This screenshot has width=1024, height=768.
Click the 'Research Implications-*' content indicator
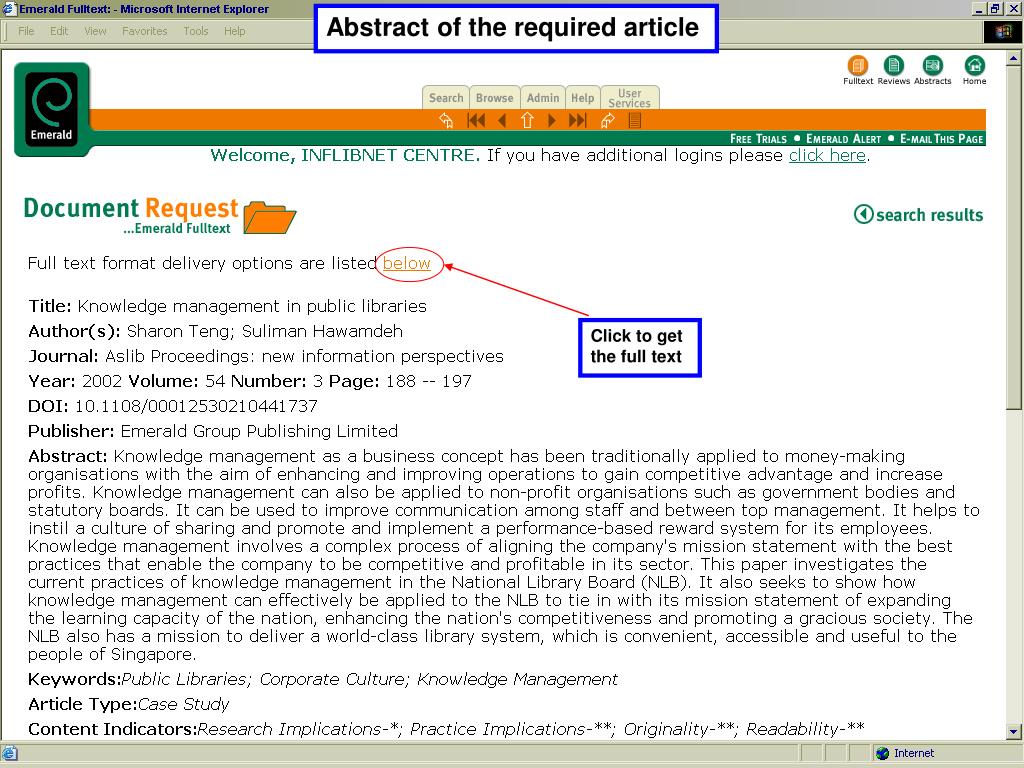pos(300,729)
